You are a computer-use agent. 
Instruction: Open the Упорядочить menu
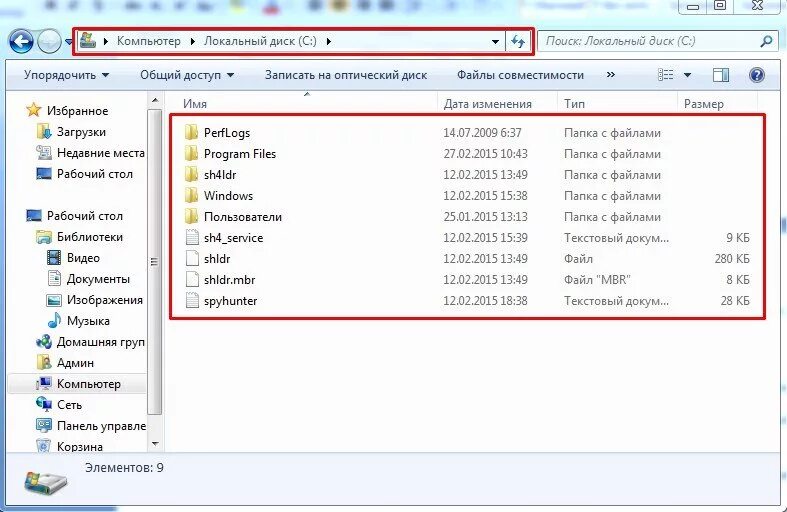66,75
